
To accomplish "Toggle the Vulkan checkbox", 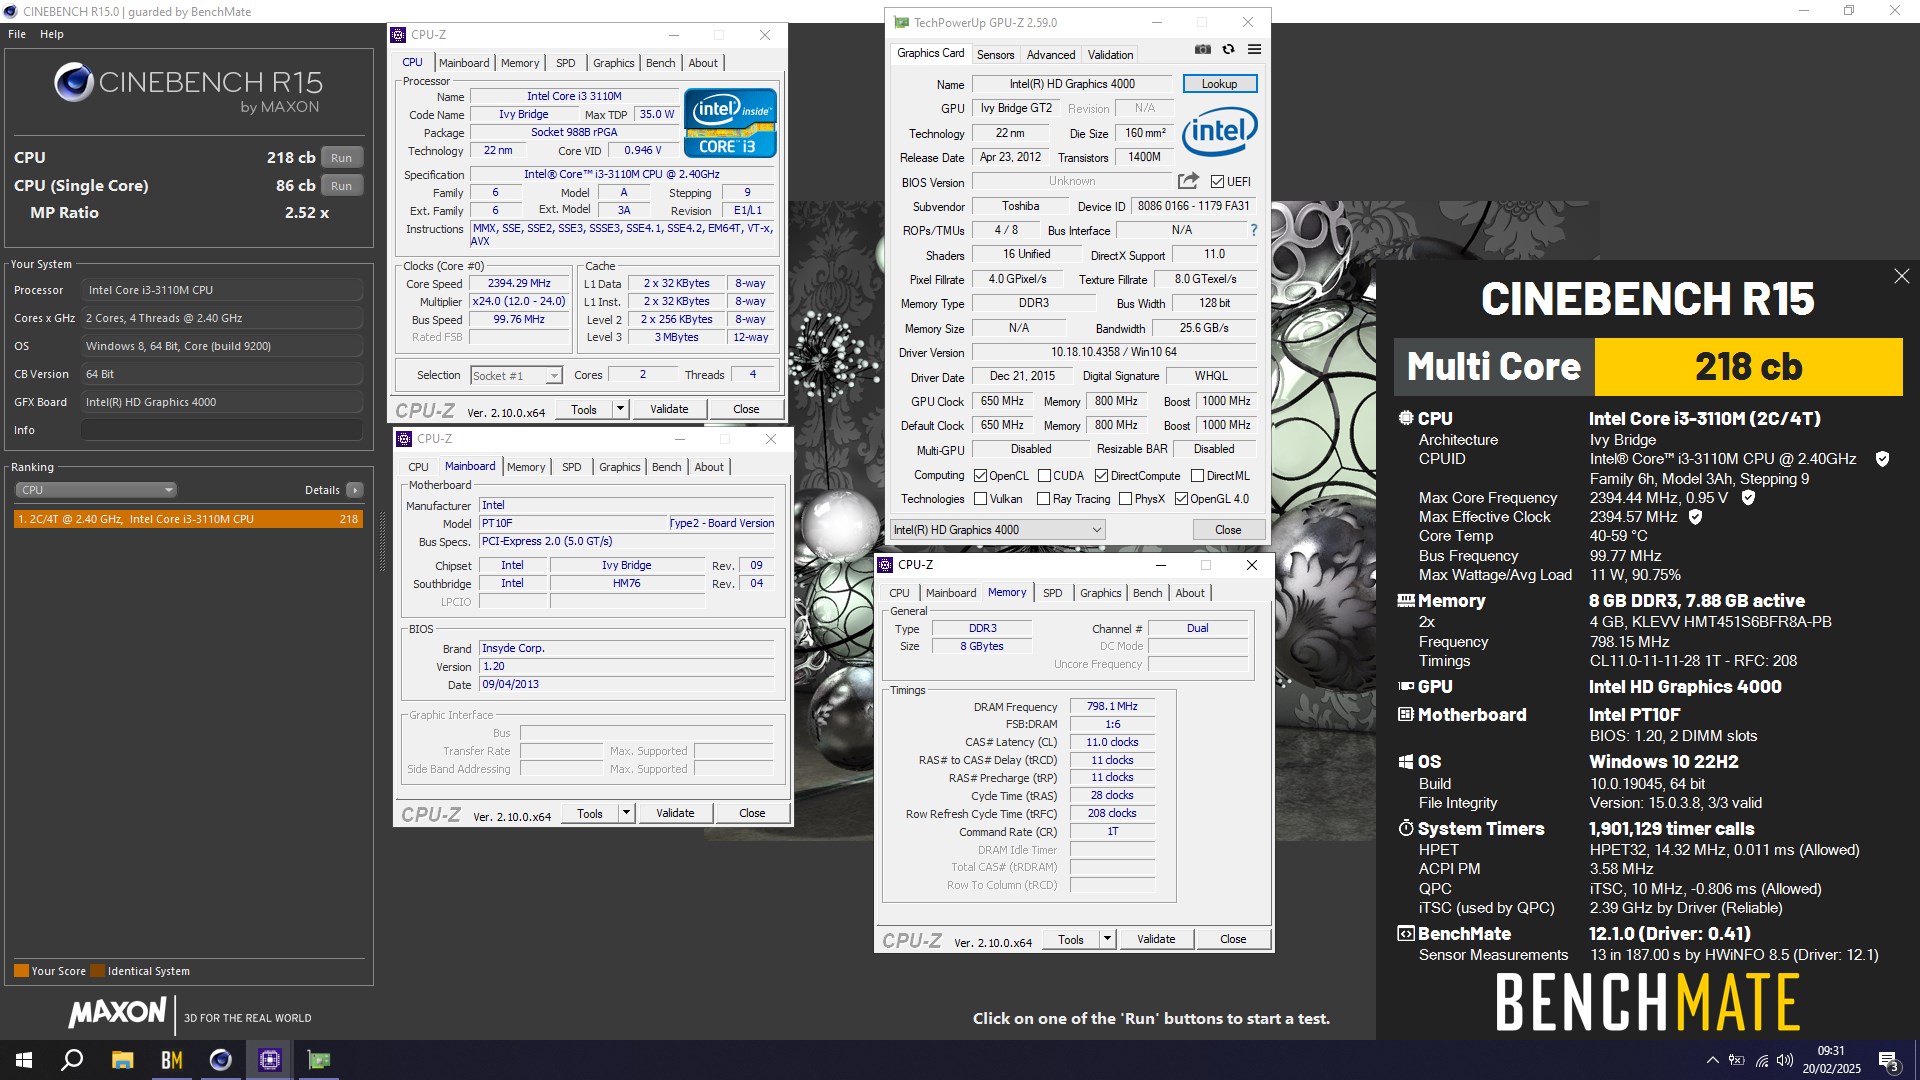I will point(980,499).
